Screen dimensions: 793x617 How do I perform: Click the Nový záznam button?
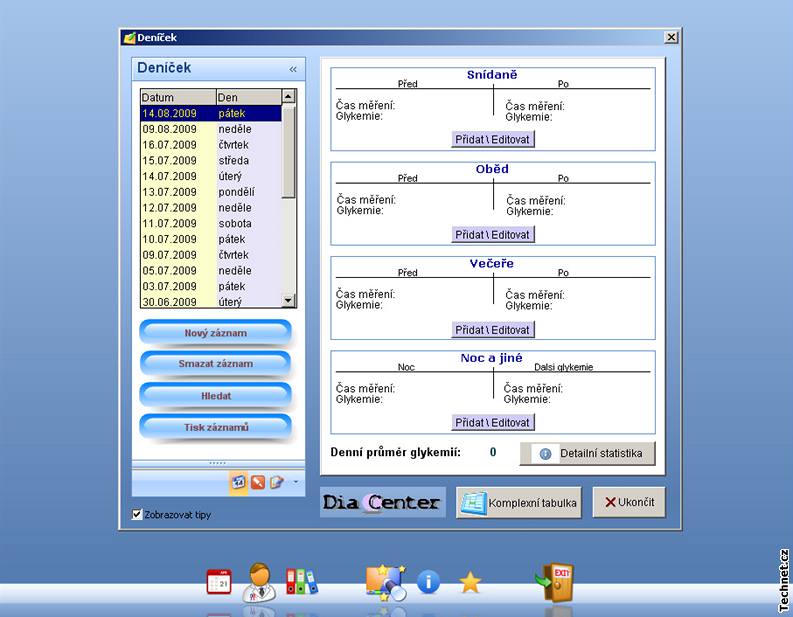click(215, 332)
